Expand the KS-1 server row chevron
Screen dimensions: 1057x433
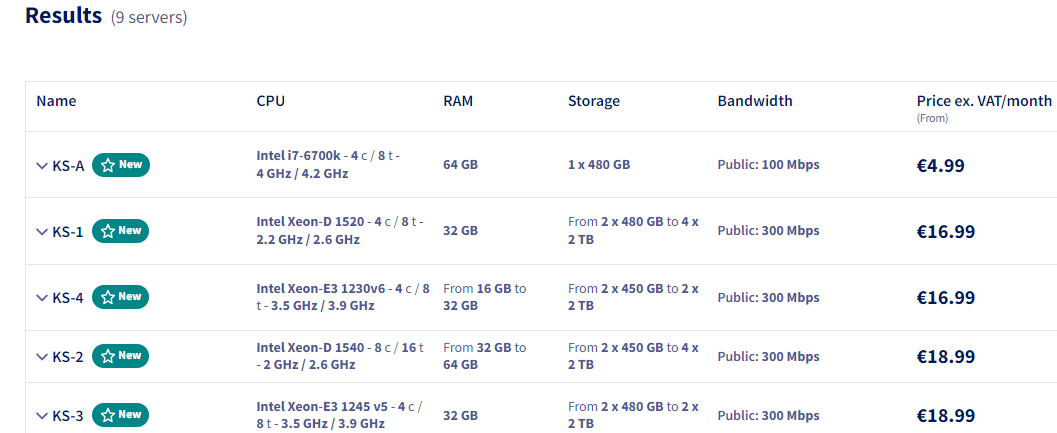coord(42,232)
